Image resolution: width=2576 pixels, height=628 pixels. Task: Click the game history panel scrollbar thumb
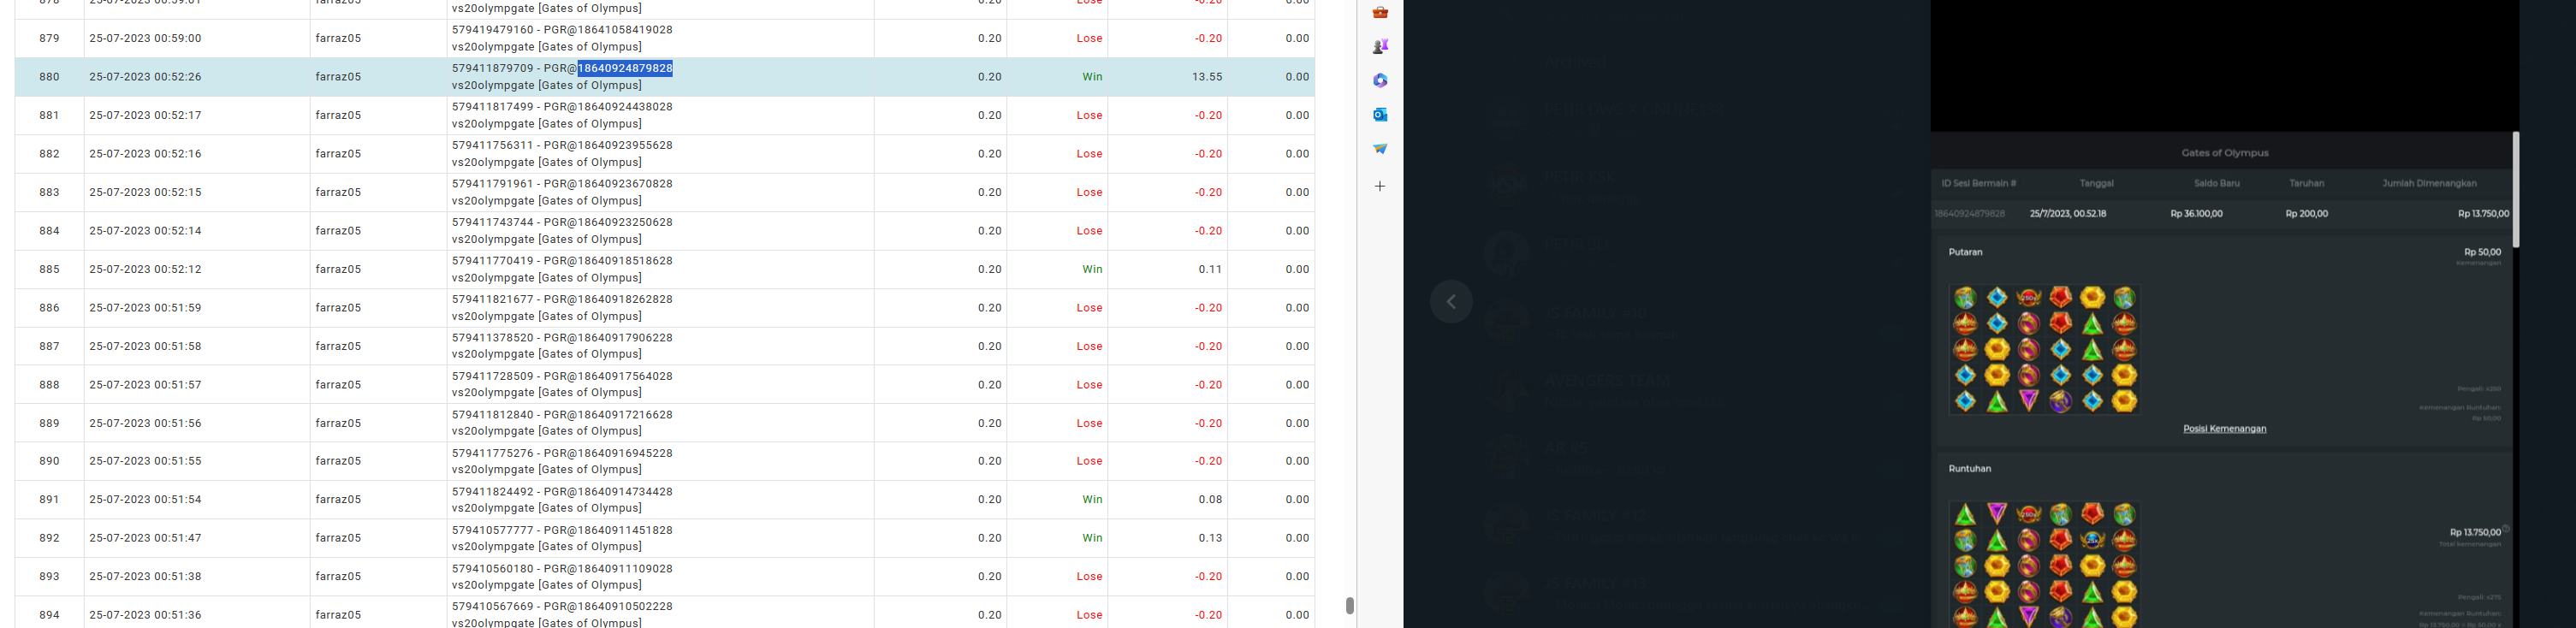[x=2515, y=190]
